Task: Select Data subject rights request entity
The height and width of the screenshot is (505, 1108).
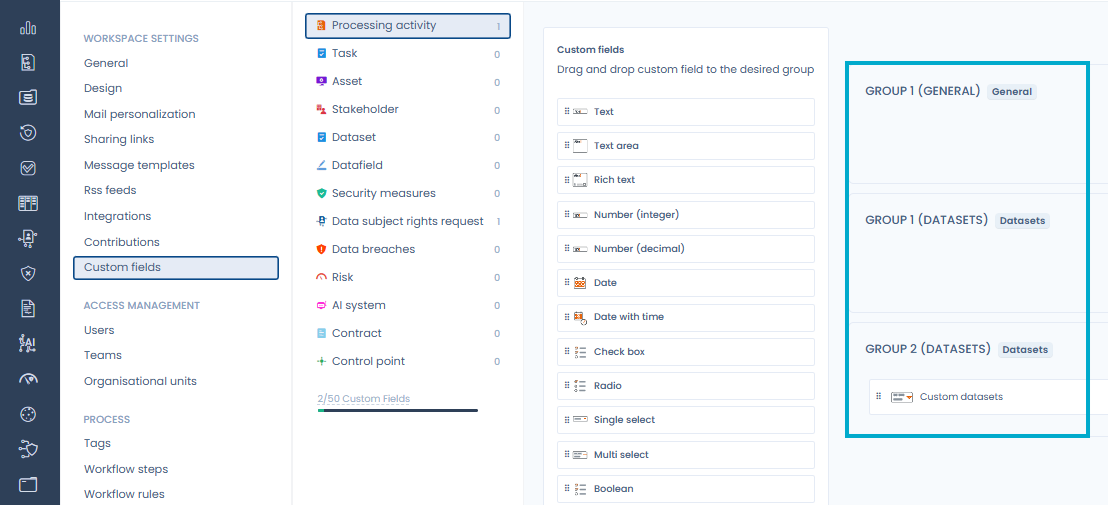Action: click(408, 221)
